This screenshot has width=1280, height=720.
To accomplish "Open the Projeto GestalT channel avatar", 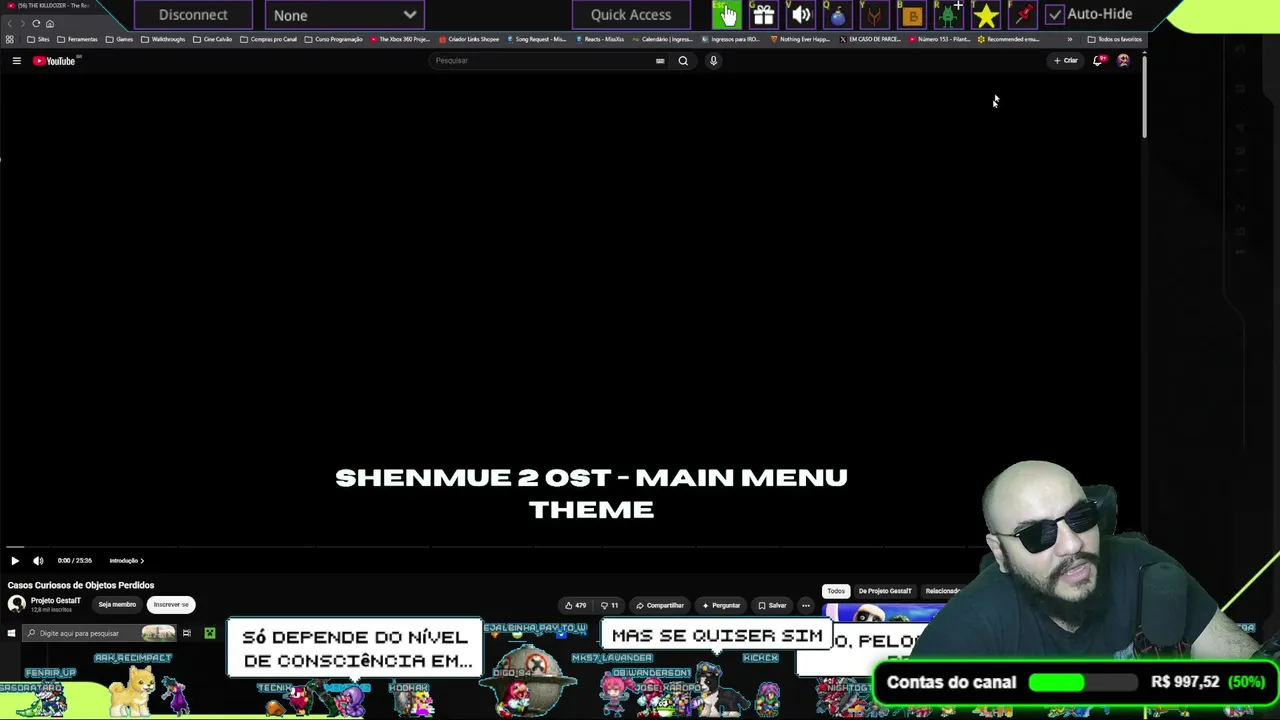I will coord(17,604).
